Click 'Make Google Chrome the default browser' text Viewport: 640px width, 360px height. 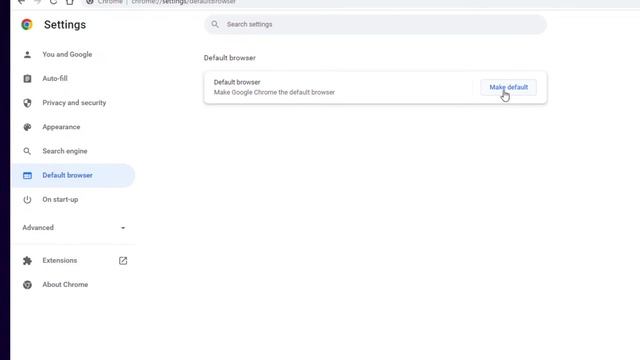274,93
